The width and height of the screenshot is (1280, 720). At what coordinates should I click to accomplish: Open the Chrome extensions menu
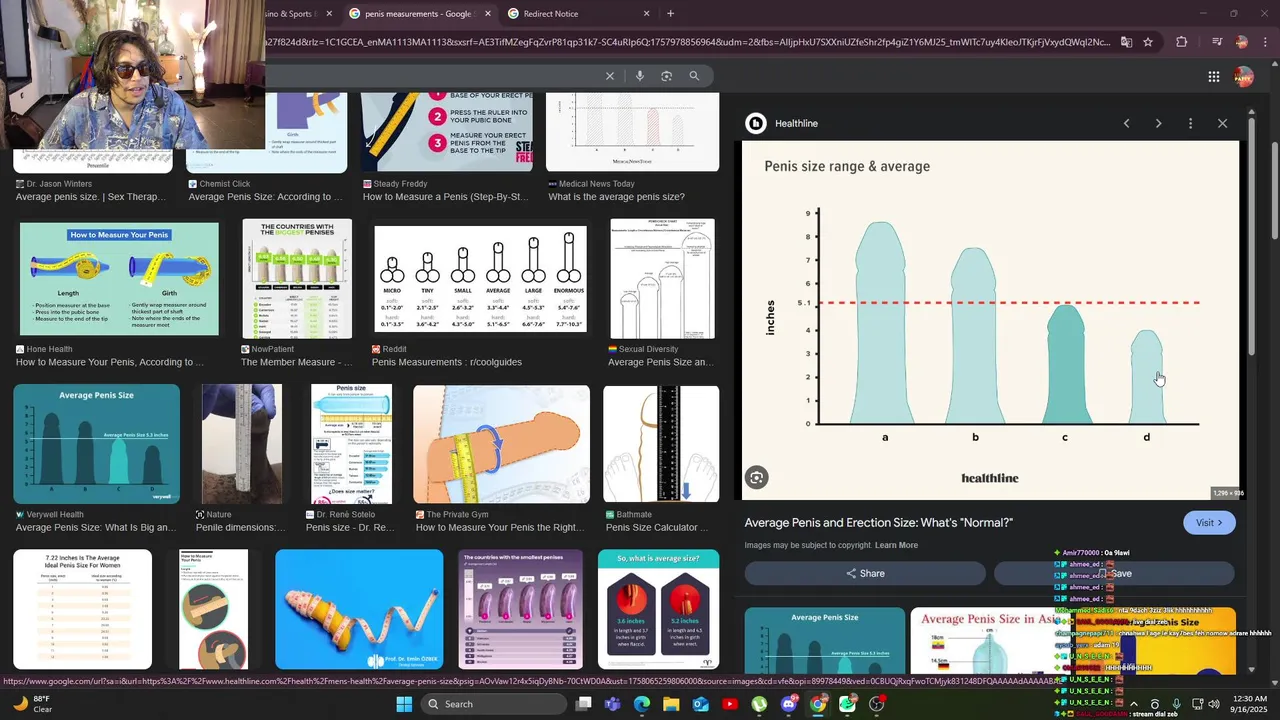point(1182,42)
